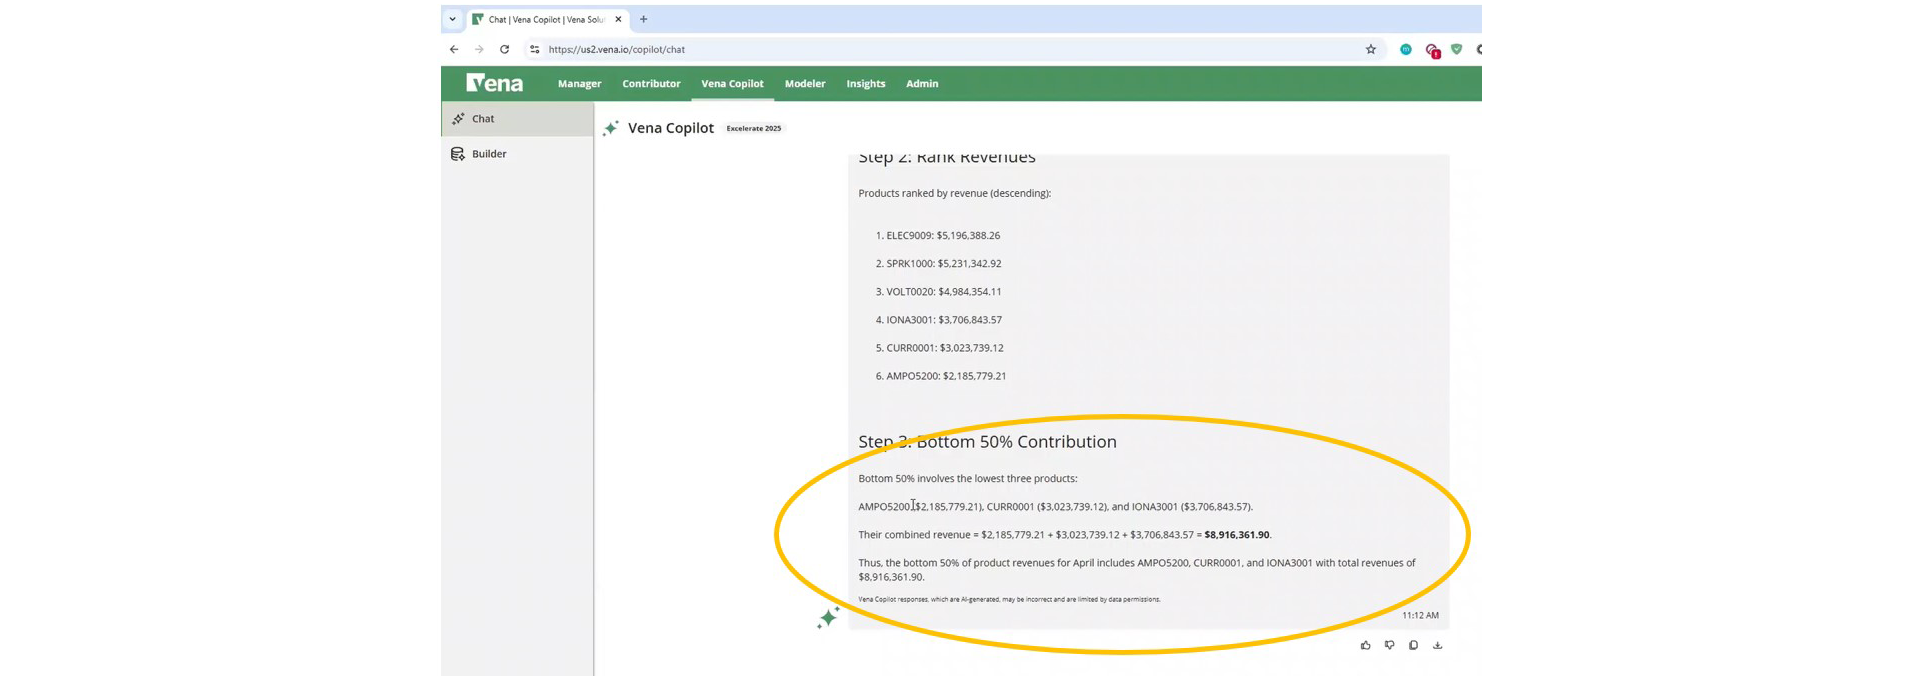Expand the tab search dropdown arrow
1920x680 pixels.
pyautogui.click(x=453, y=19)
